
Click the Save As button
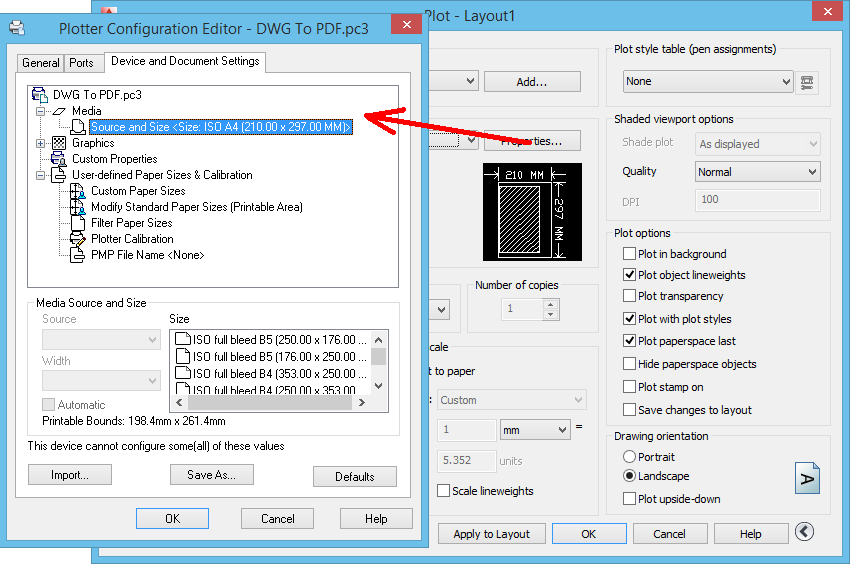pyautogui.click(x=211, y=475)
